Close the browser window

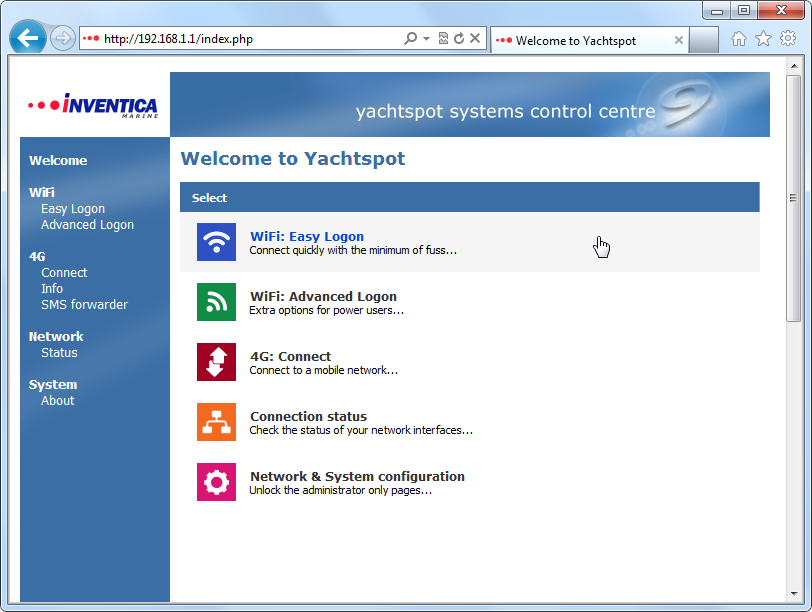[x=781, y=10]
